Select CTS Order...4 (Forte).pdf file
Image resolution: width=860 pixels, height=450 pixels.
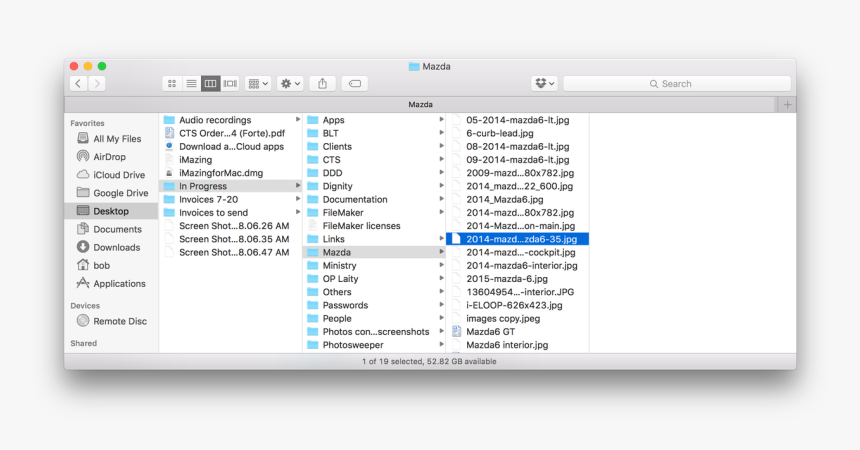[230, 133]
